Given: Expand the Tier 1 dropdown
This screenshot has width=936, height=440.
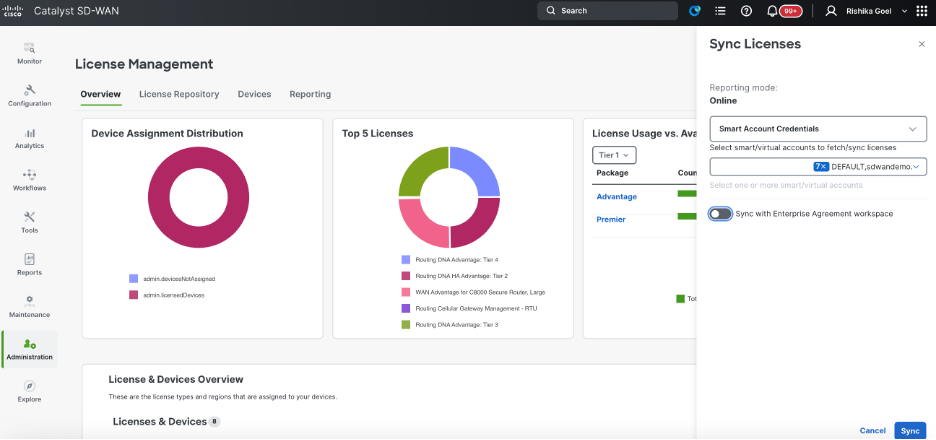Looking at the screenshot, I should click(x=614, y=155).
